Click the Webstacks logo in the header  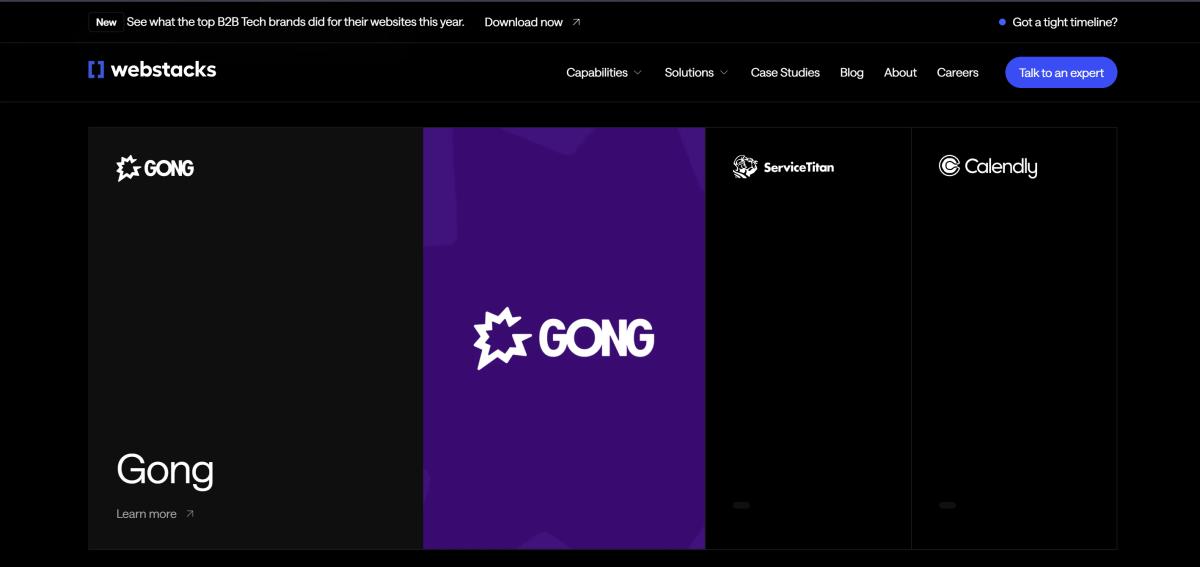(x=152, y=70)
